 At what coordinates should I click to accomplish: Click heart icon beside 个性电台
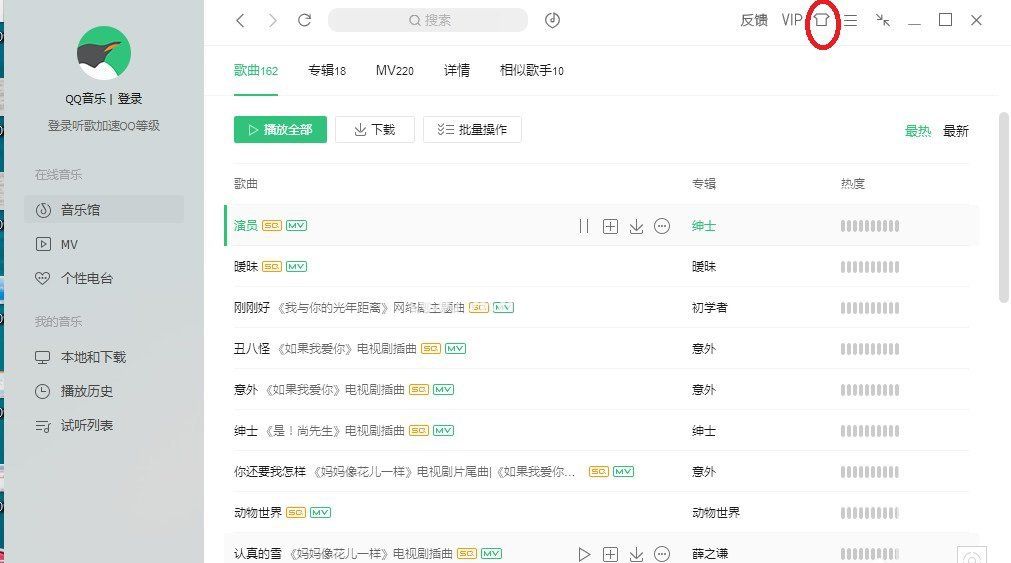(43, 279)
